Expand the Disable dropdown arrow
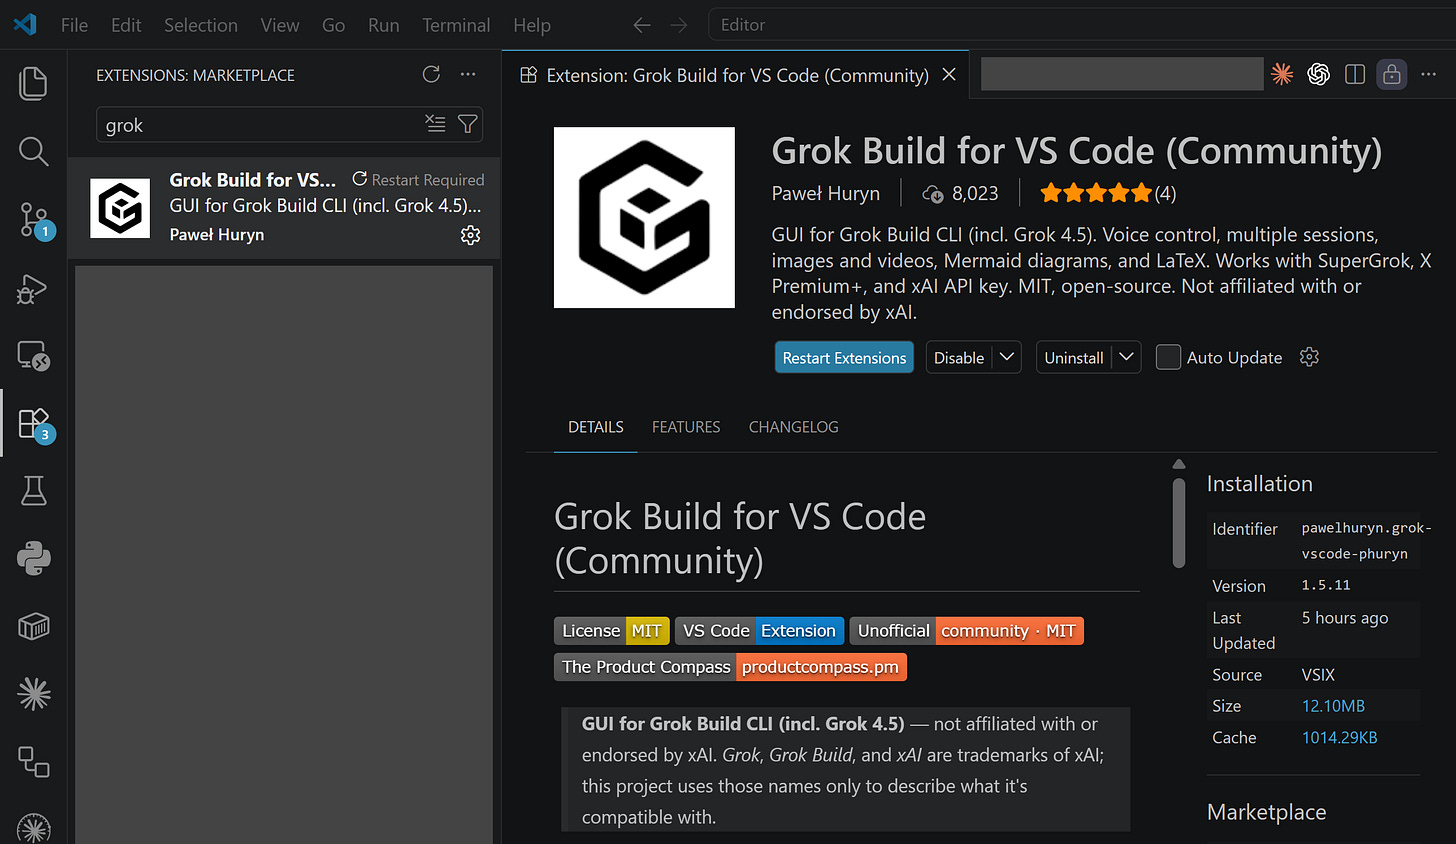The width and height of the screenshot is (1456, 844). point(1007,357)
